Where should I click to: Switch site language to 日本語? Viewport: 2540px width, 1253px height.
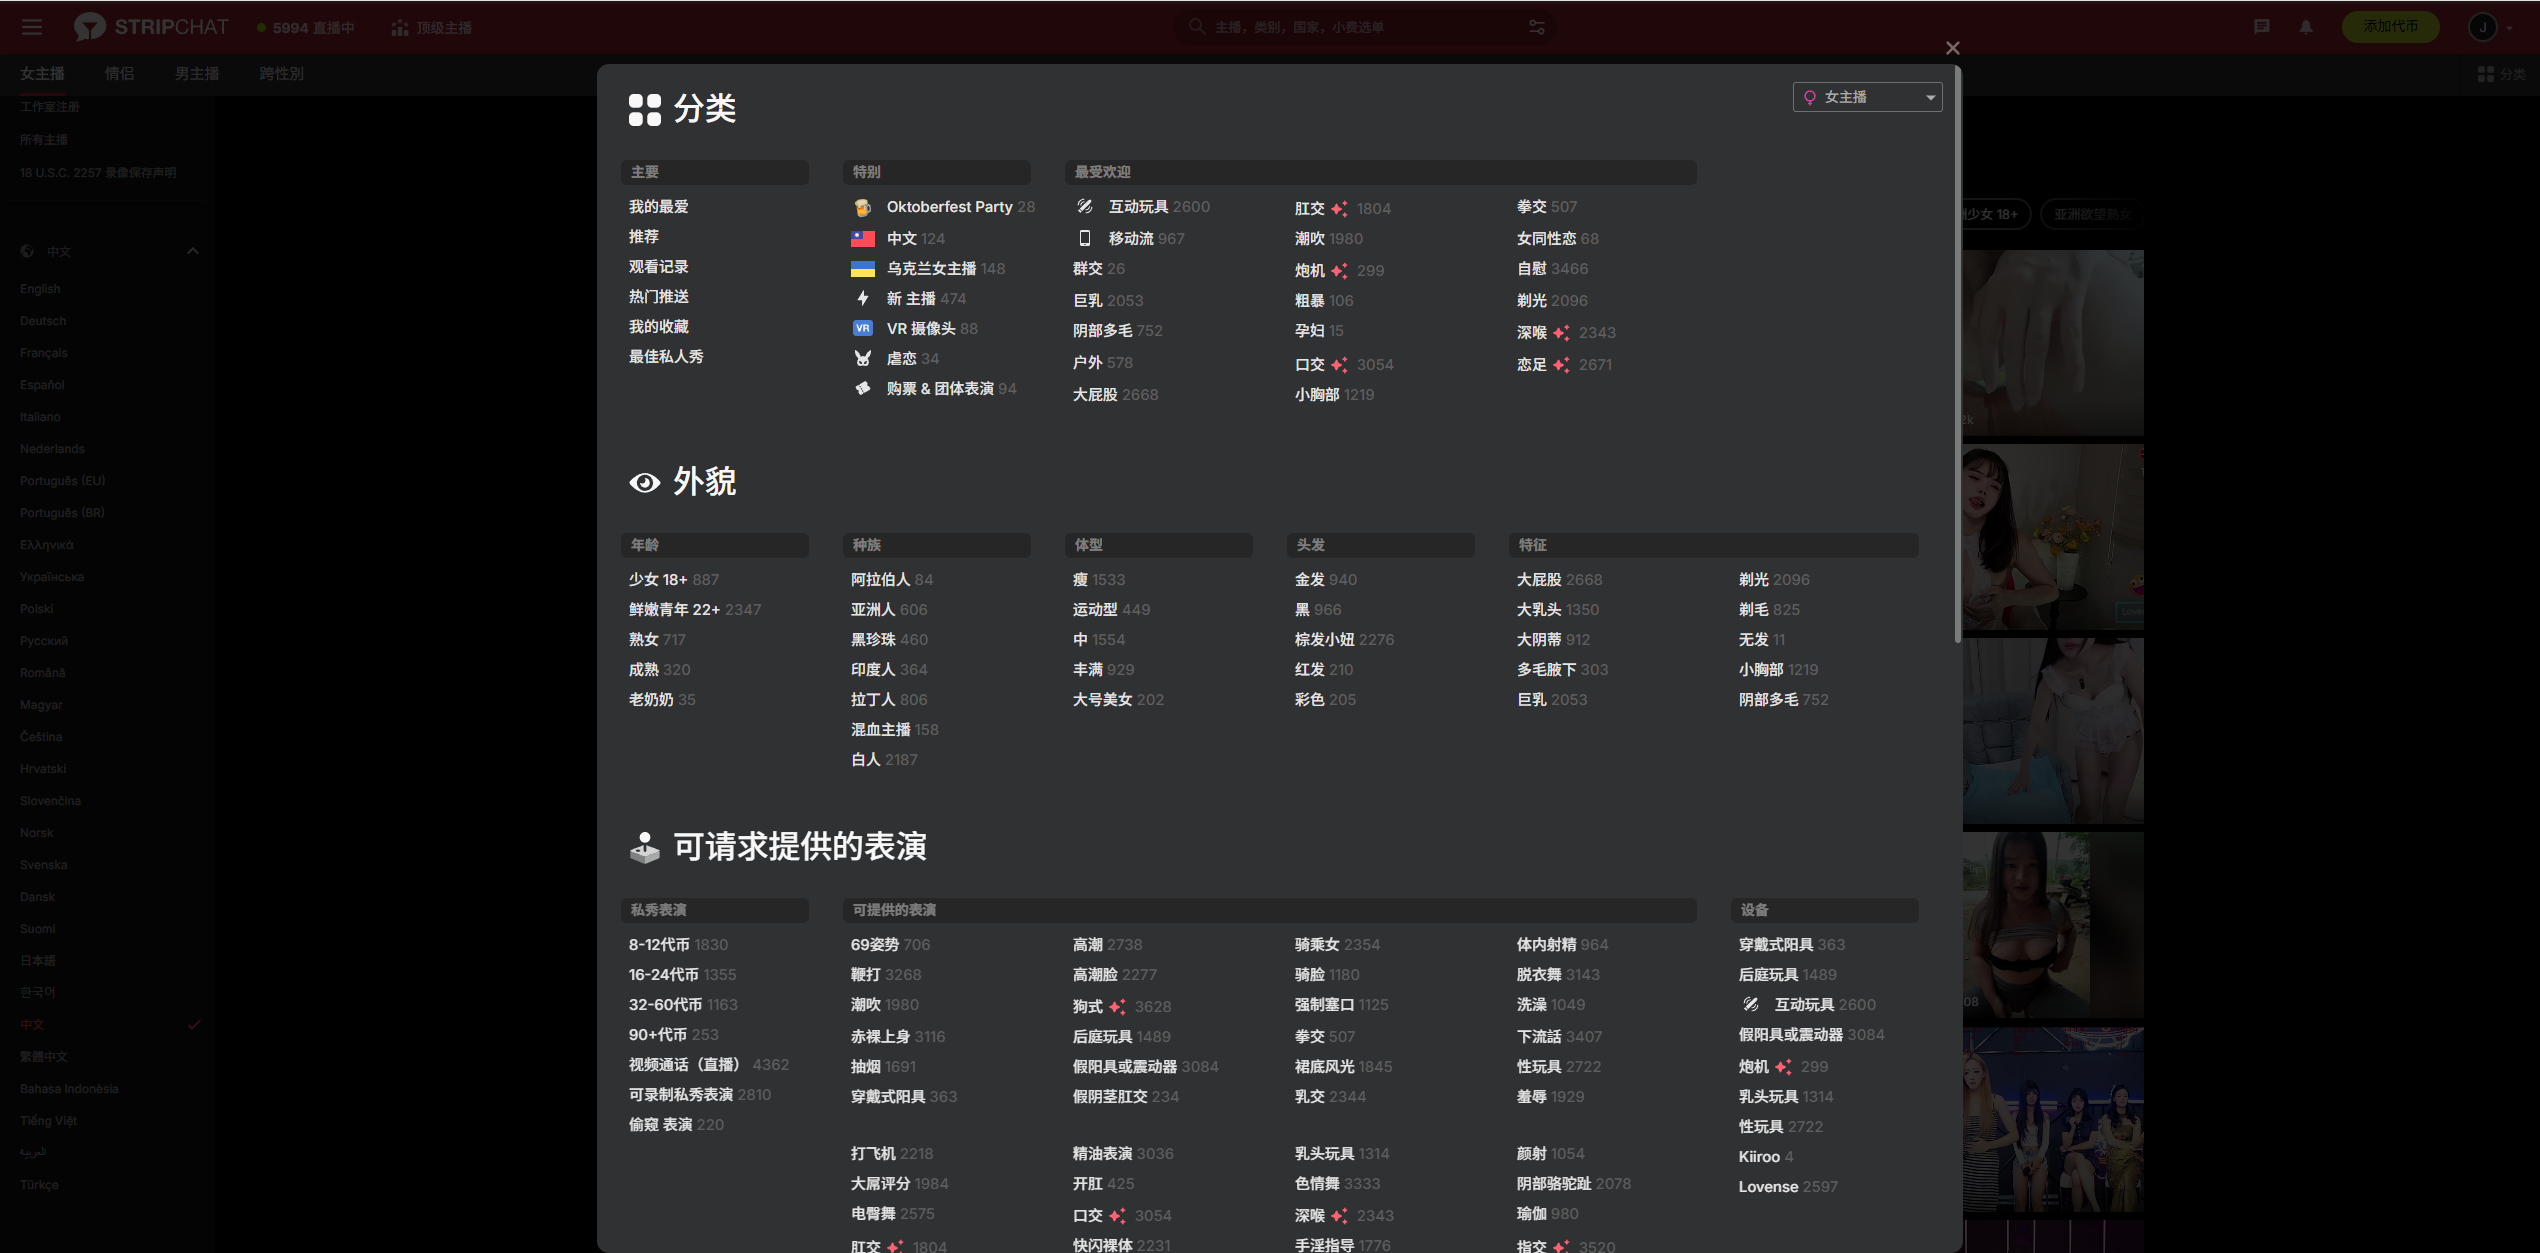pos(38,961)
